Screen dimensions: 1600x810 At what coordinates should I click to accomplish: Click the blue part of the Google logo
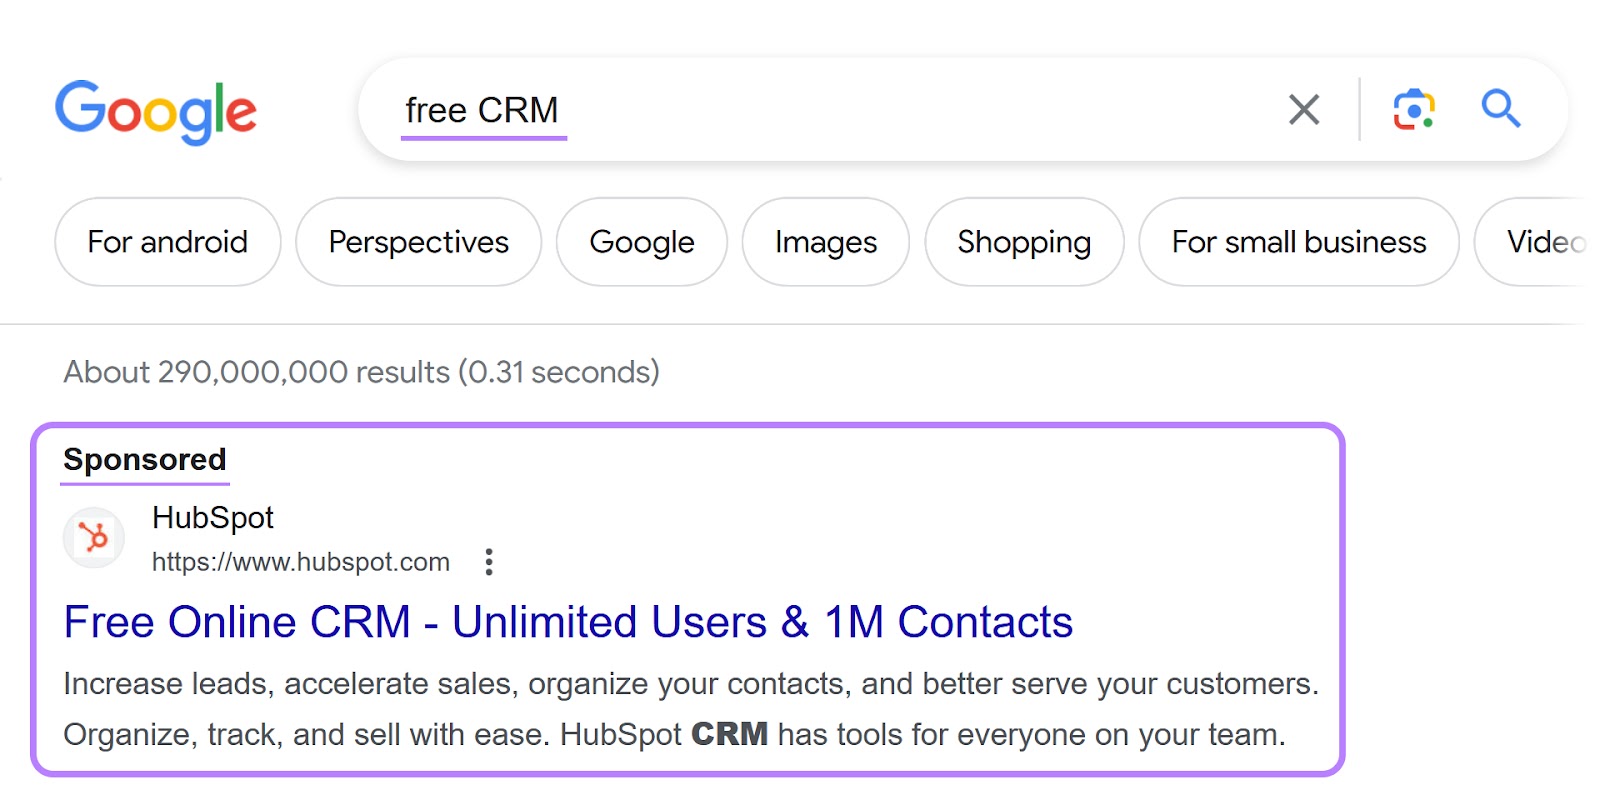(x=78, y=108)
